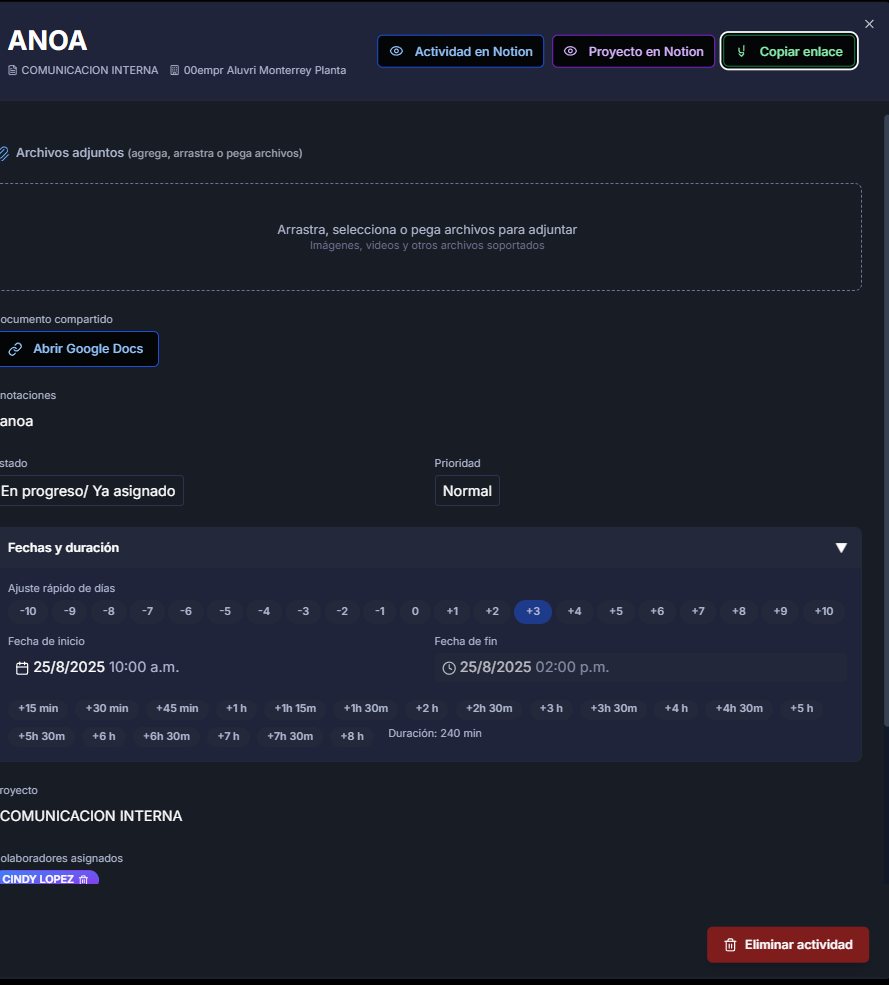Select the 0 day quick adjust chip
Image resolution: width=889 pixels, height=985 pixels.
tap(415, 611)
